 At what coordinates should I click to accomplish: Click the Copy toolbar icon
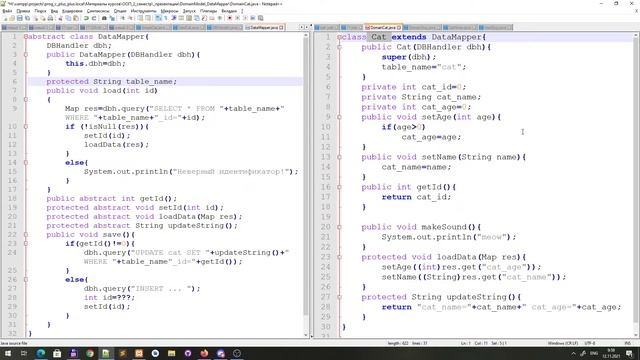[68, 18]
